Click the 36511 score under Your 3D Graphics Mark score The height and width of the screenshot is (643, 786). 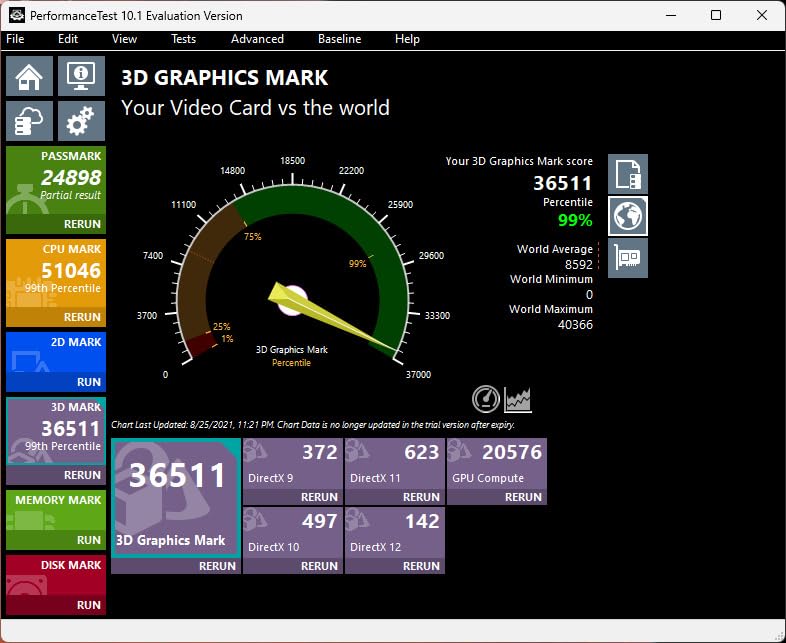[x=562, y=183]
